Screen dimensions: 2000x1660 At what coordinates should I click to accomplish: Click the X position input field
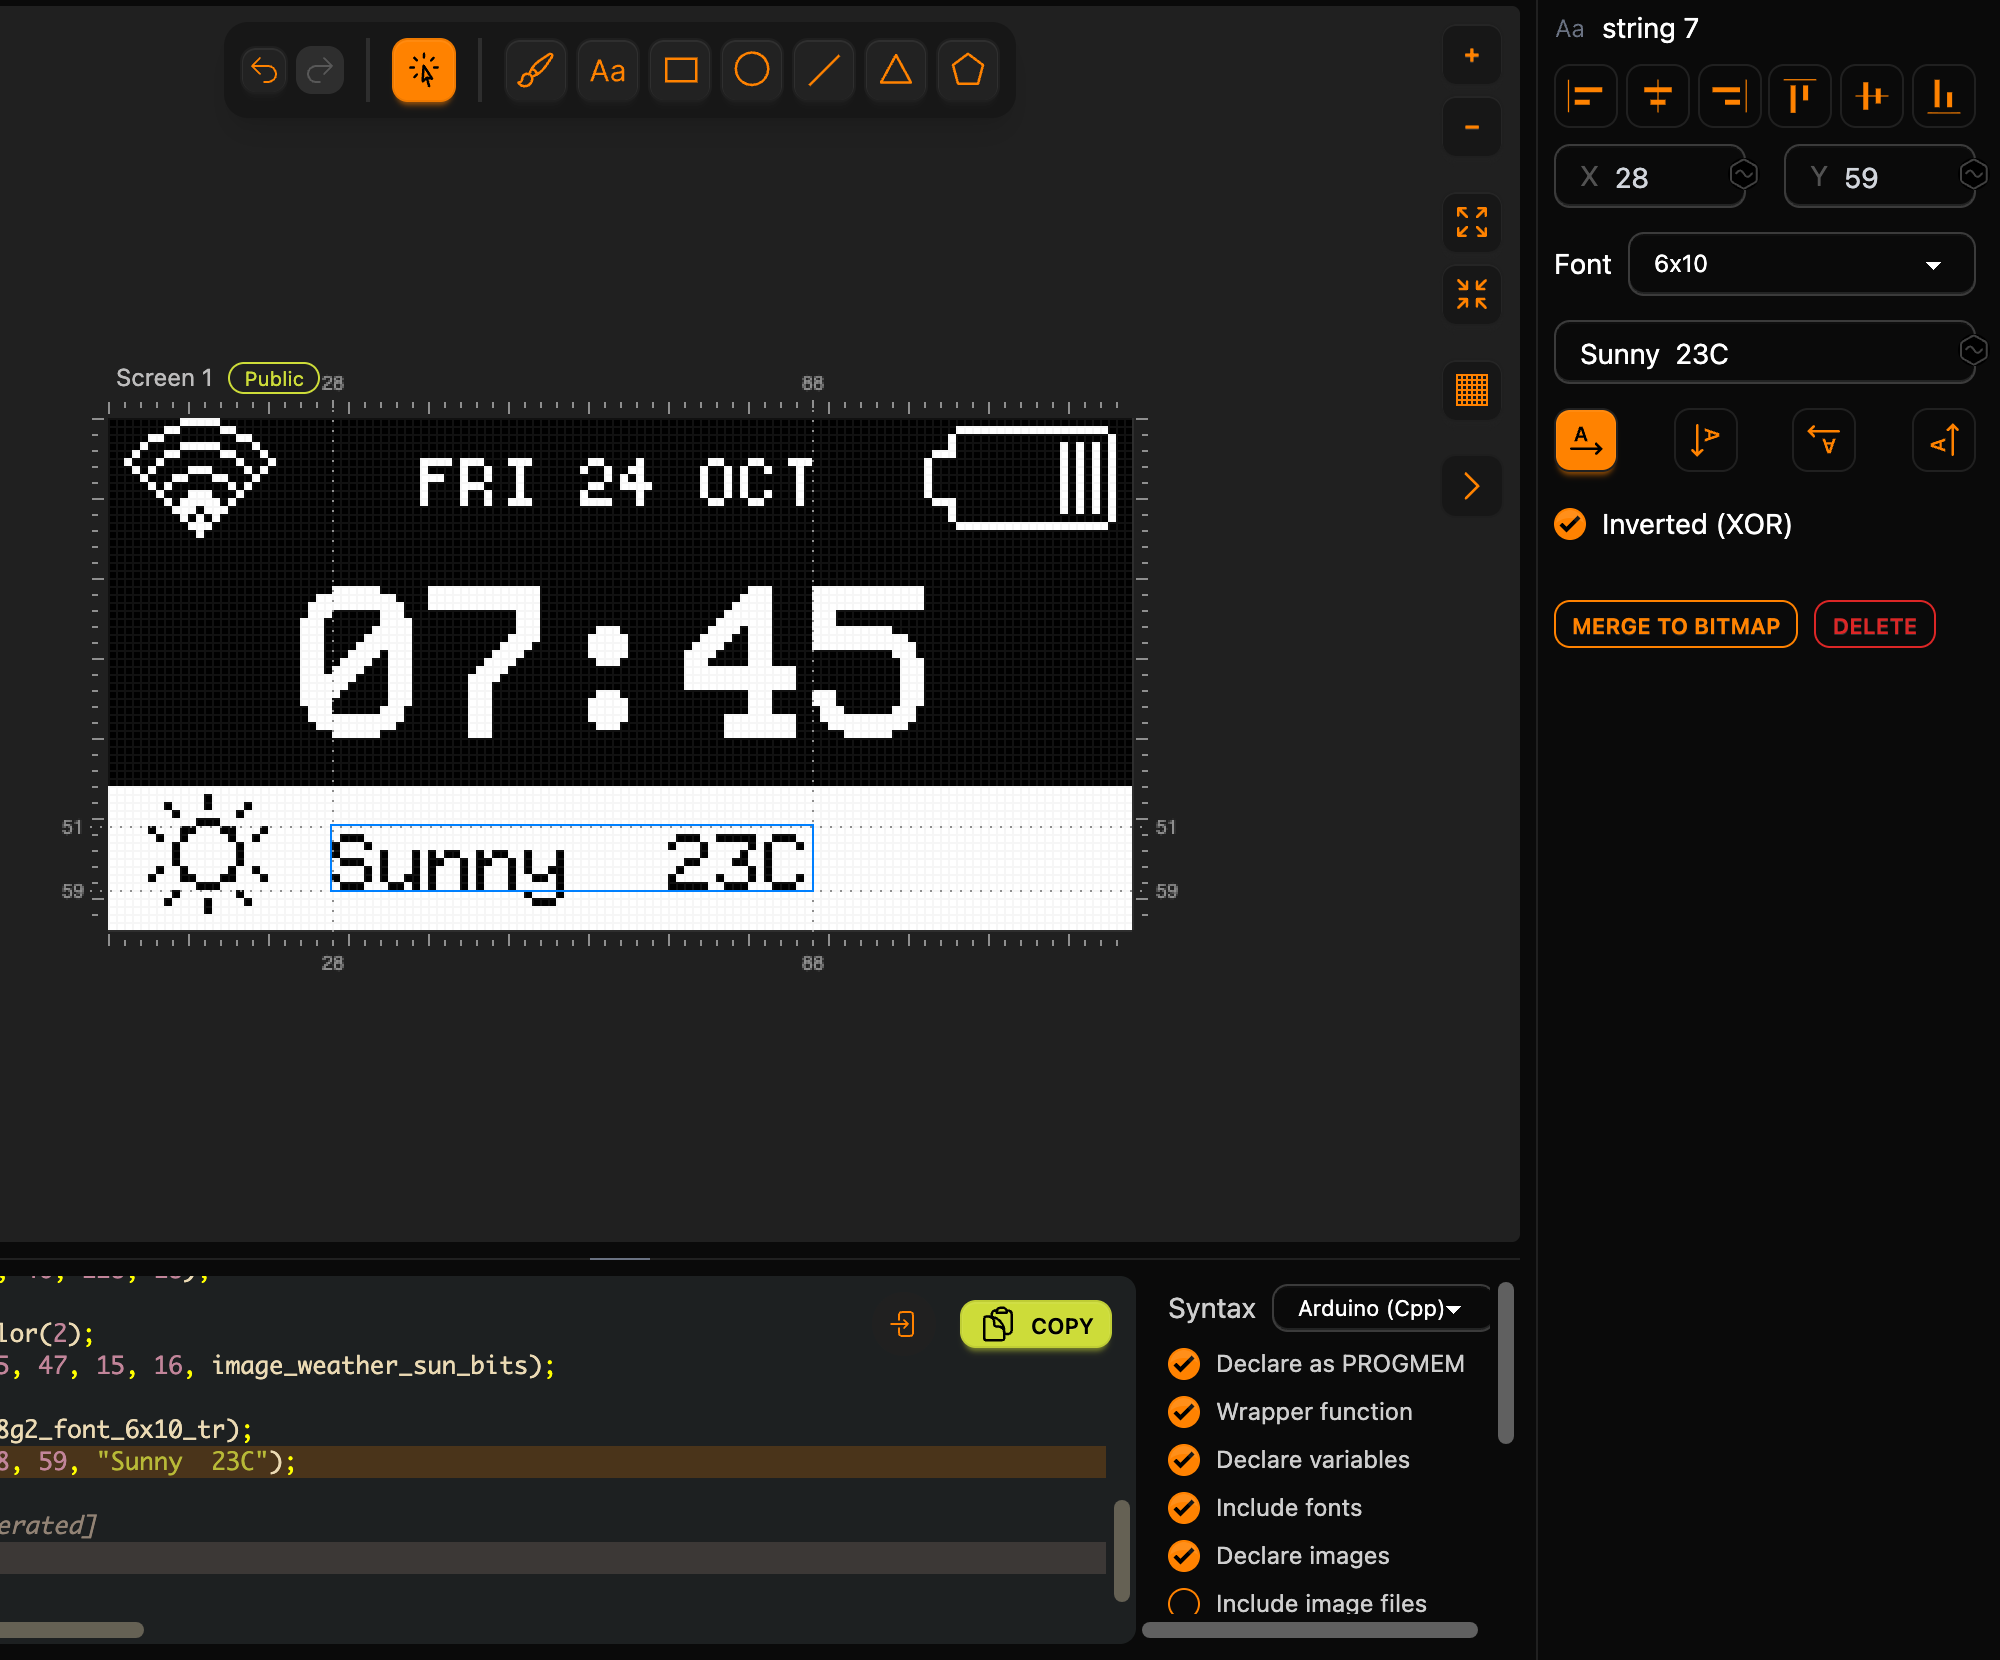1650,177
